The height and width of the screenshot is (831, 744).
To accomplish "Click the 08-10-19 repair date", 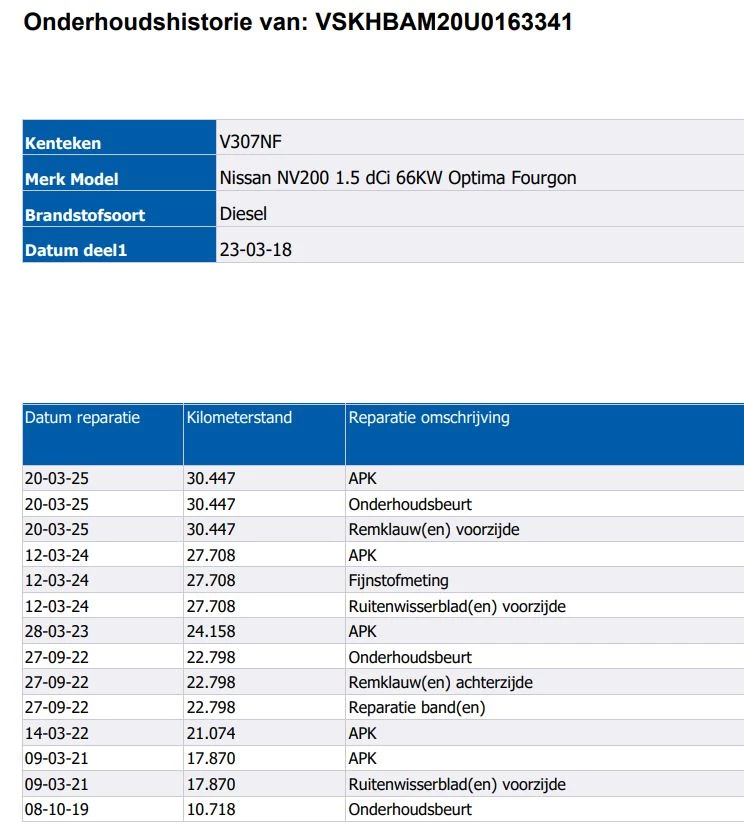I will point(56,809).
